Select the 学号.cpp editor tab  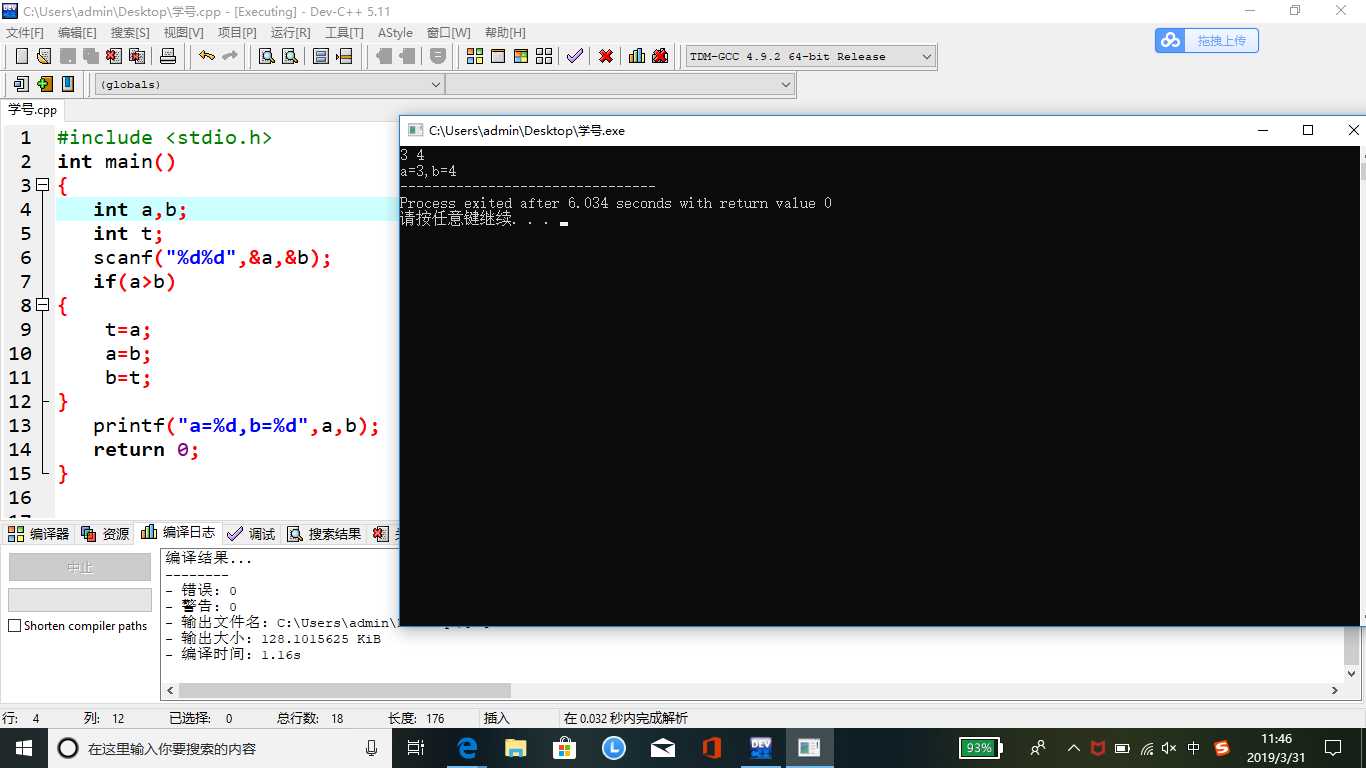point(33,110)
